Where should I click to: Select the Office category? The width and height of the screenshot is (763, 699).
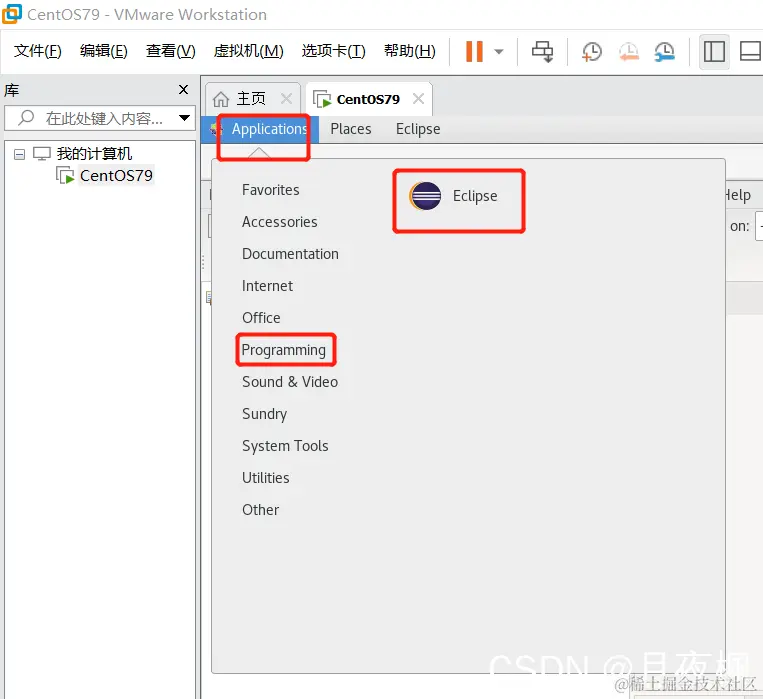pos(261,318)
